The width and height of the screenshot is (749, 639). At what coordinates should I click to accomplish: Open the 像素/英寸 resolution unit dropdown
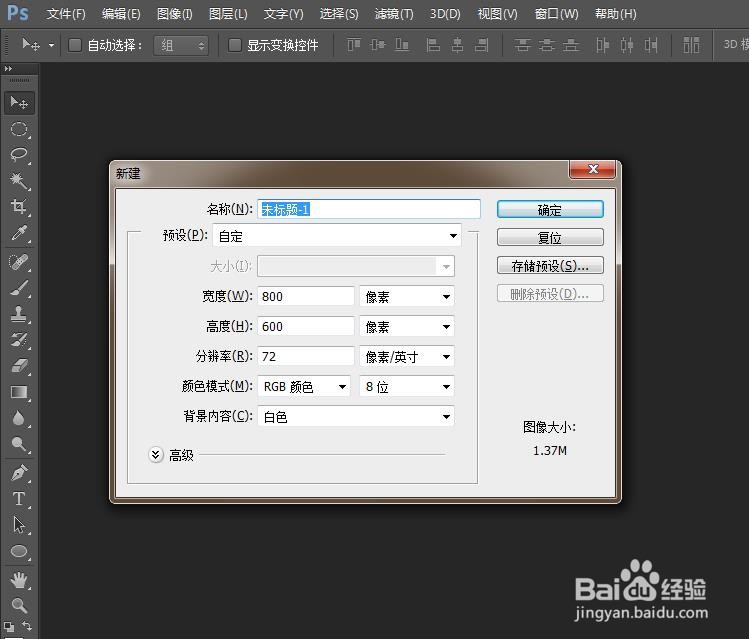[x=407, y=356]
